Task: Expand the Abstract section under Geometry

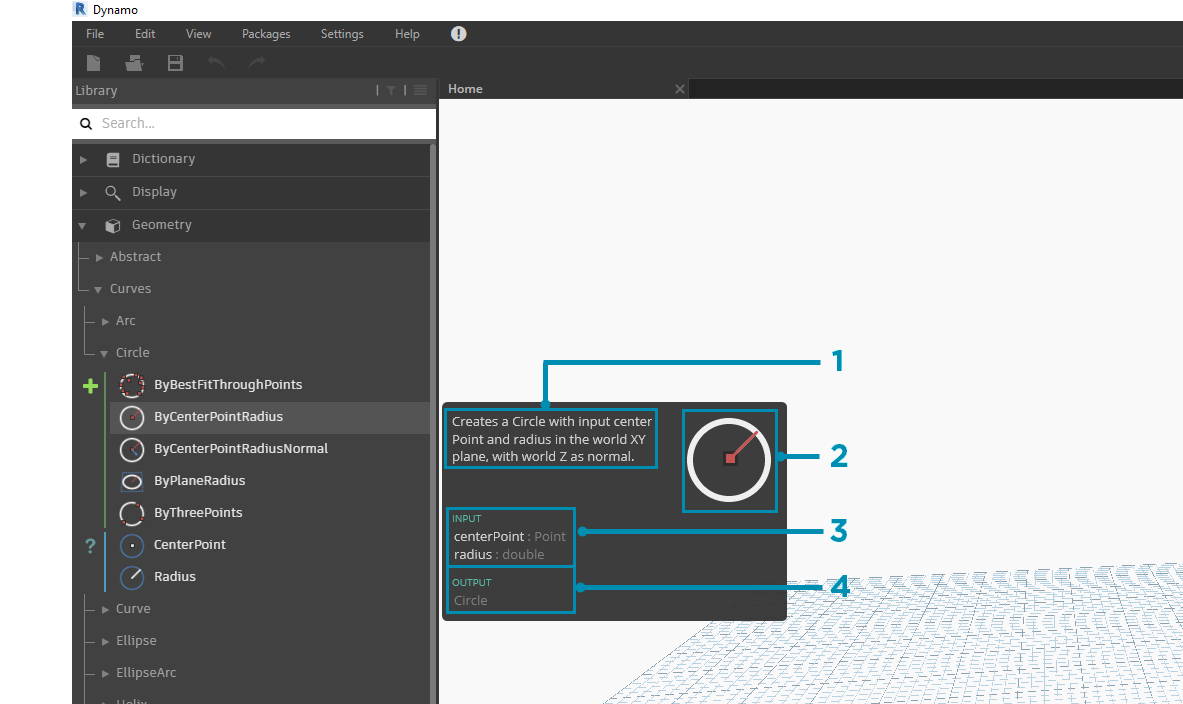Action: 100,256
